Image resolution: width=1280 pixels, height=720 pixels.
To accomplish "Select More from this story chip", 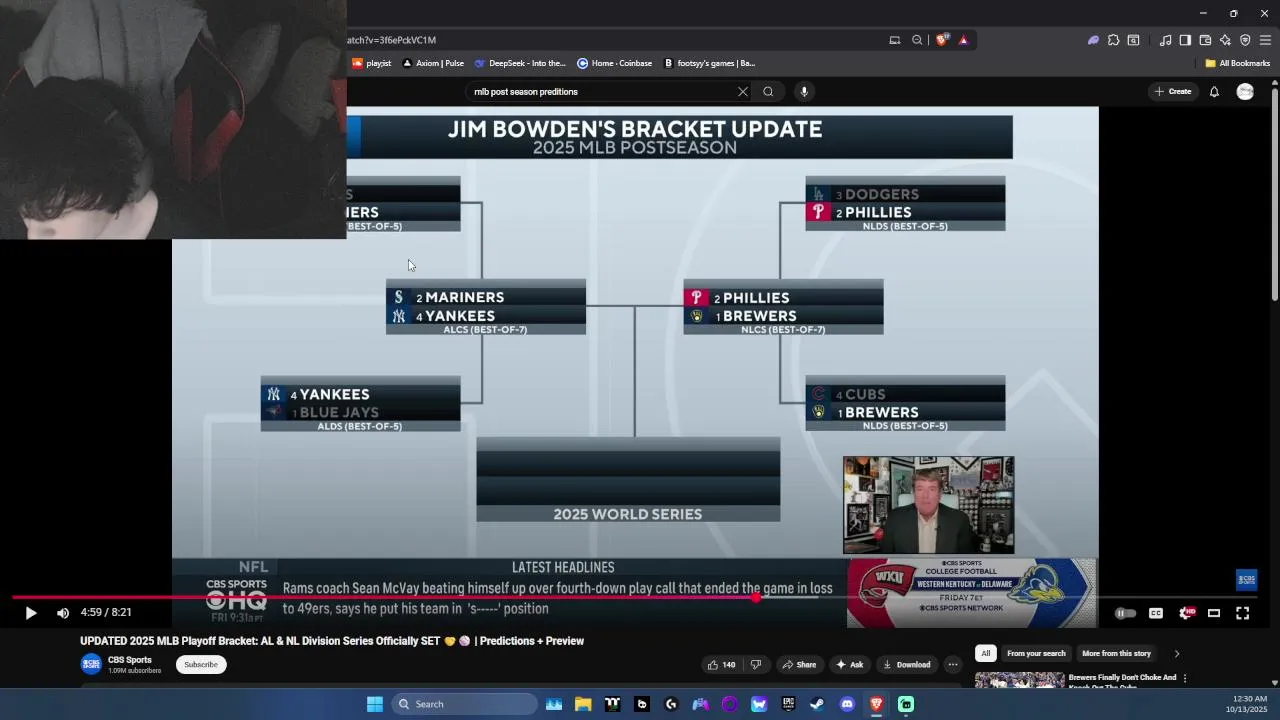I will click(x=1116, y=653).
